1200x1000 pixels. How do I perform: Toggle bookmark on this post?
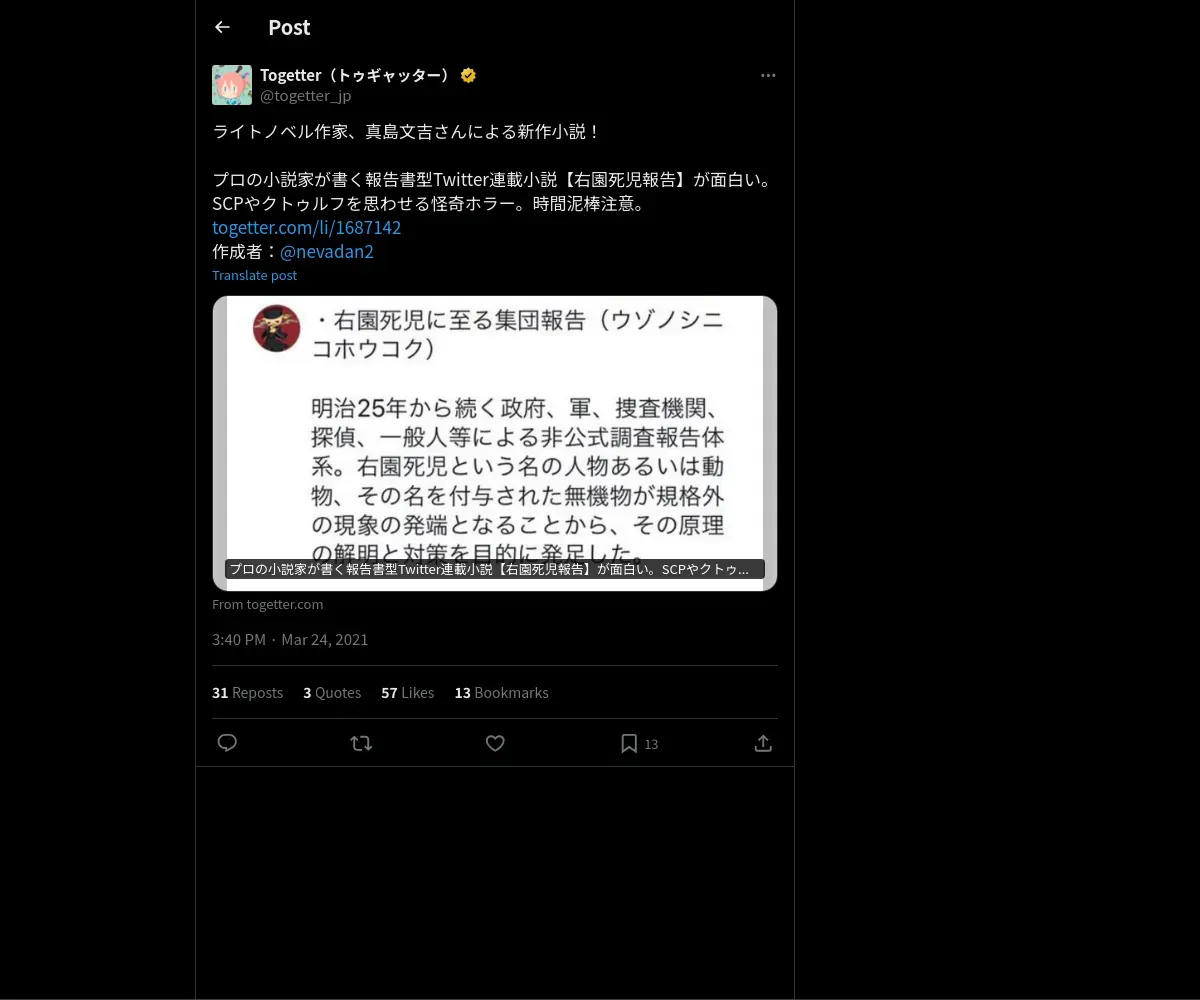[x=629, y=743]
